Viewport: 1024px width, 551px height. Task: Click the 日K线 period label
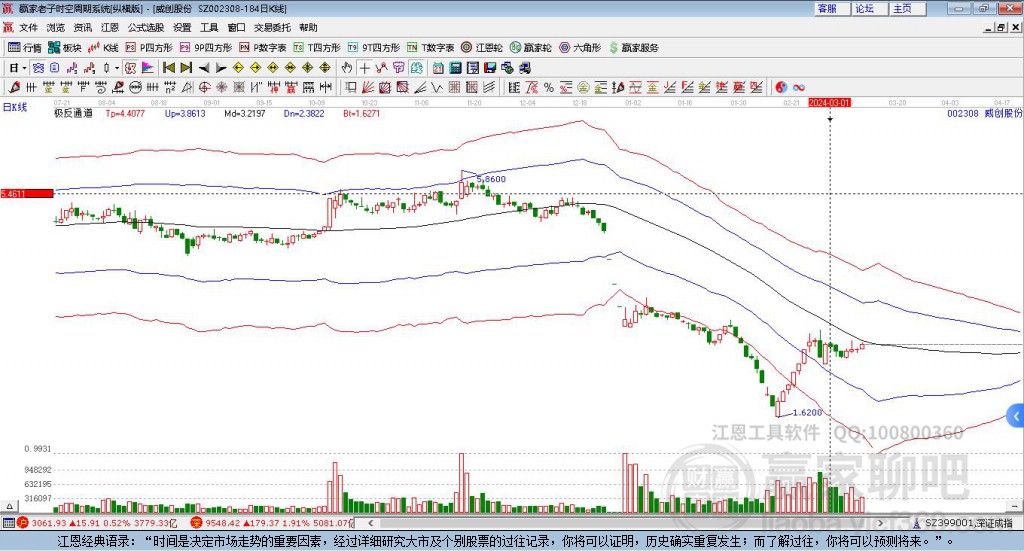point(15,107)
